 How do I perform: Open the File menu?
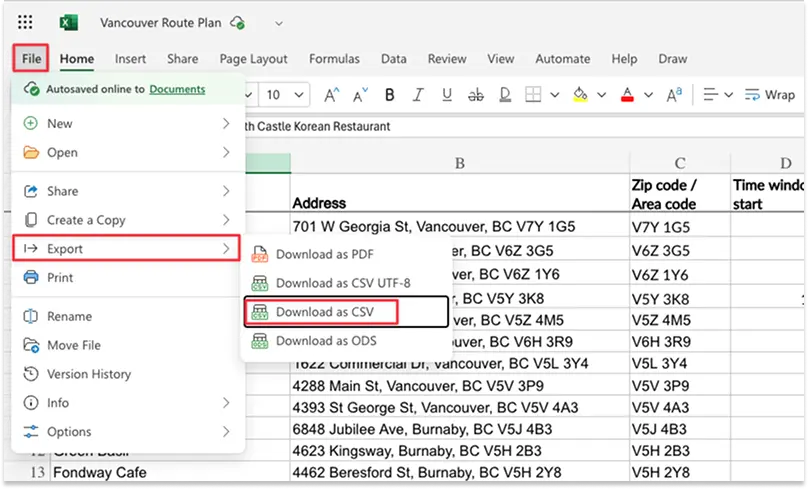[x=31, y=58]
